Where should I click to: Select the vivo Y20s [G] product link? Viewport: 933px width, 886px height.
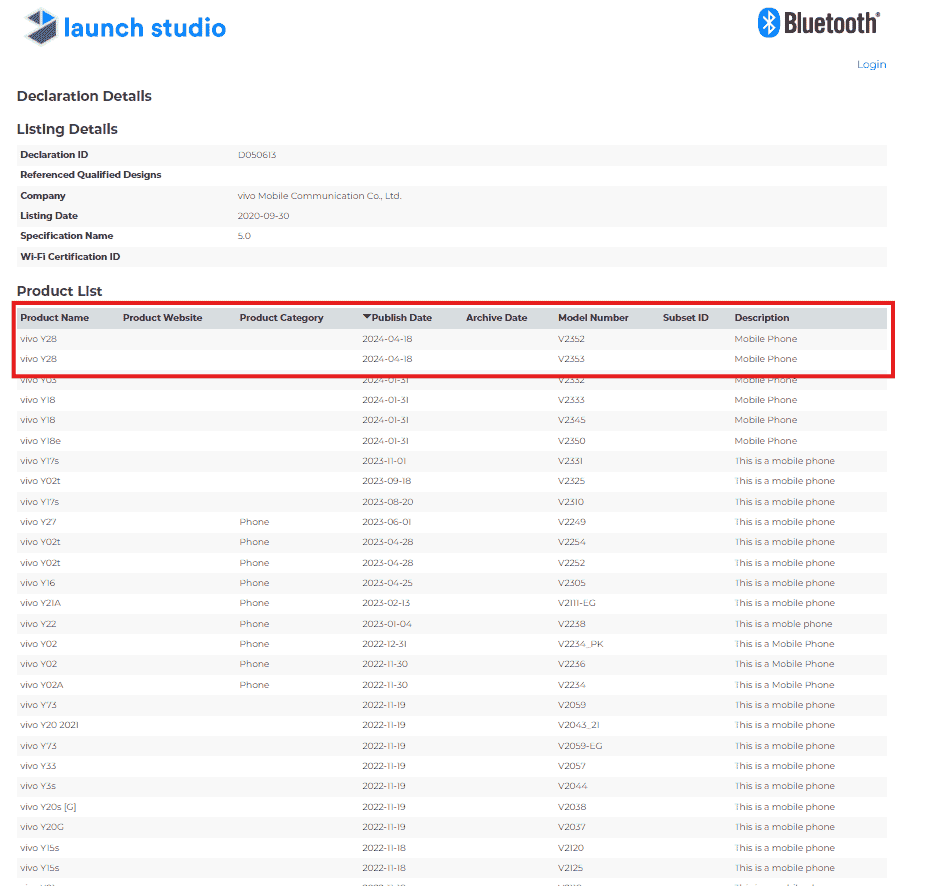tap(48, 807)
